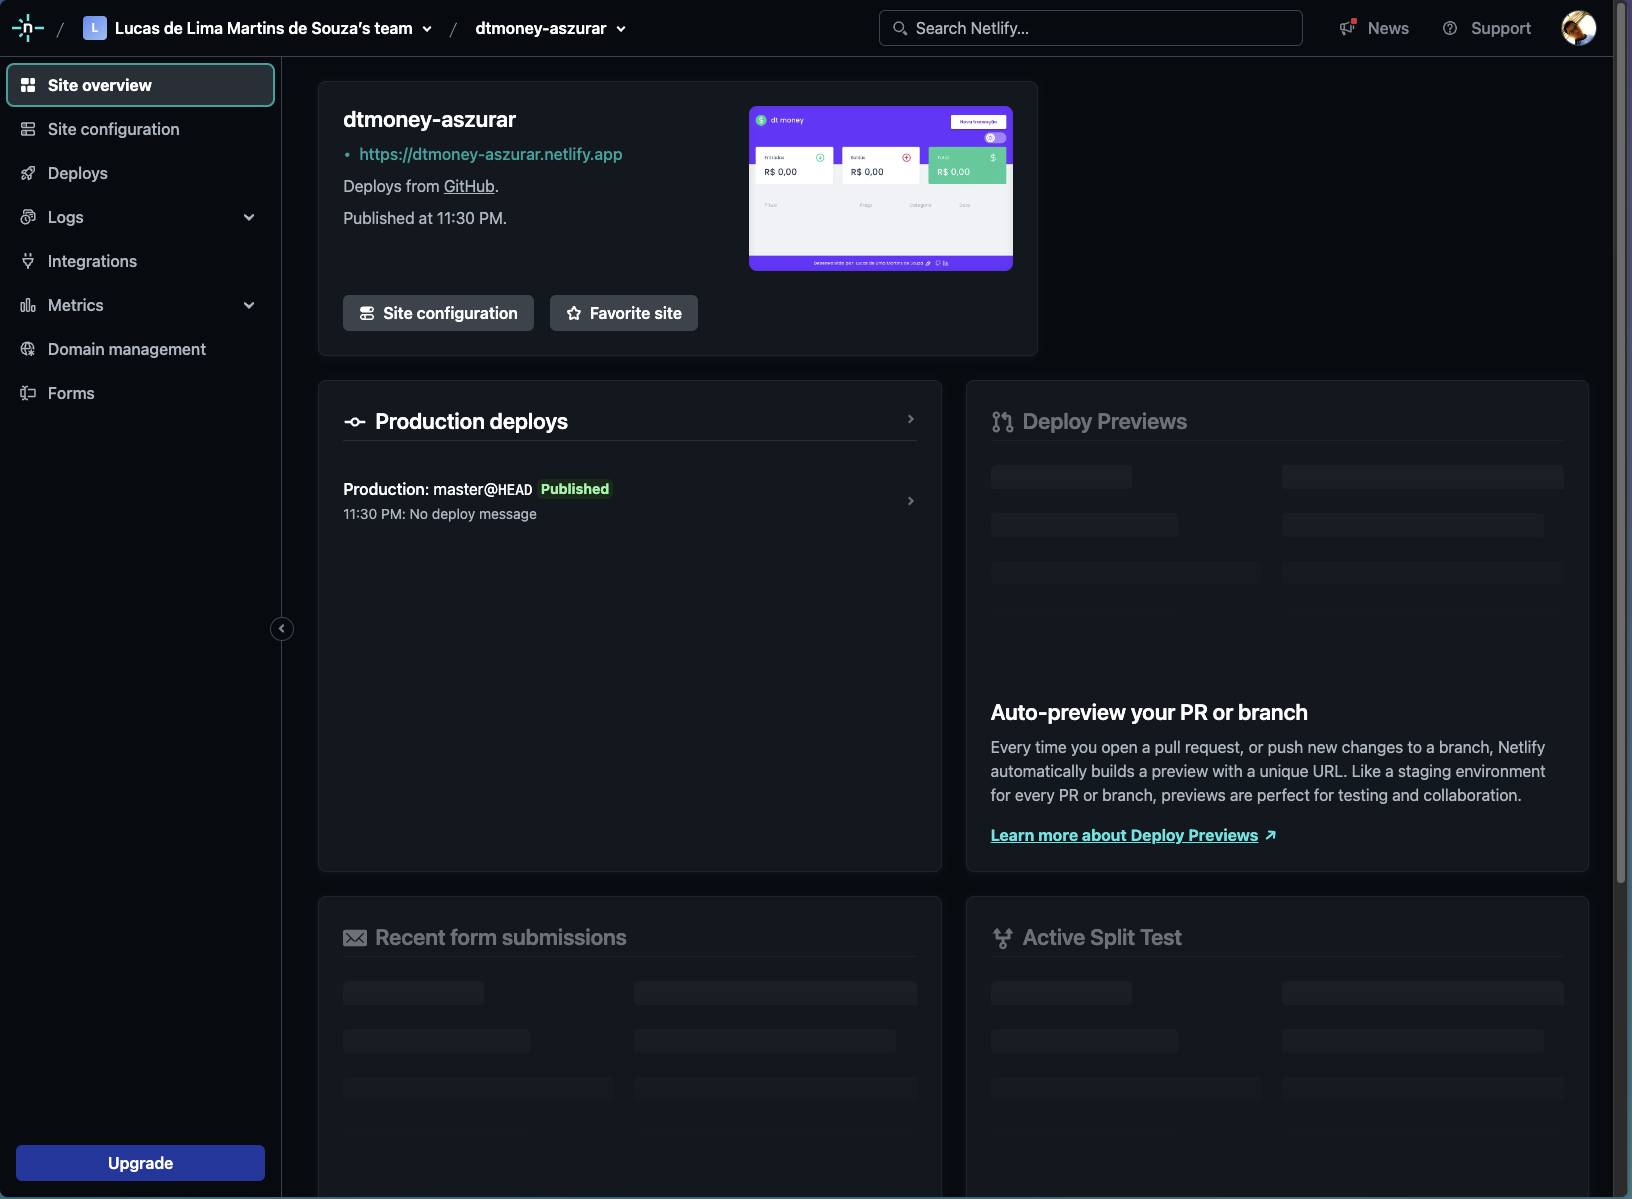Open the dtmoney-aszurar.netlify.app link
This screenshot has width=1632, height=1199.
click(x=491, y=154)
